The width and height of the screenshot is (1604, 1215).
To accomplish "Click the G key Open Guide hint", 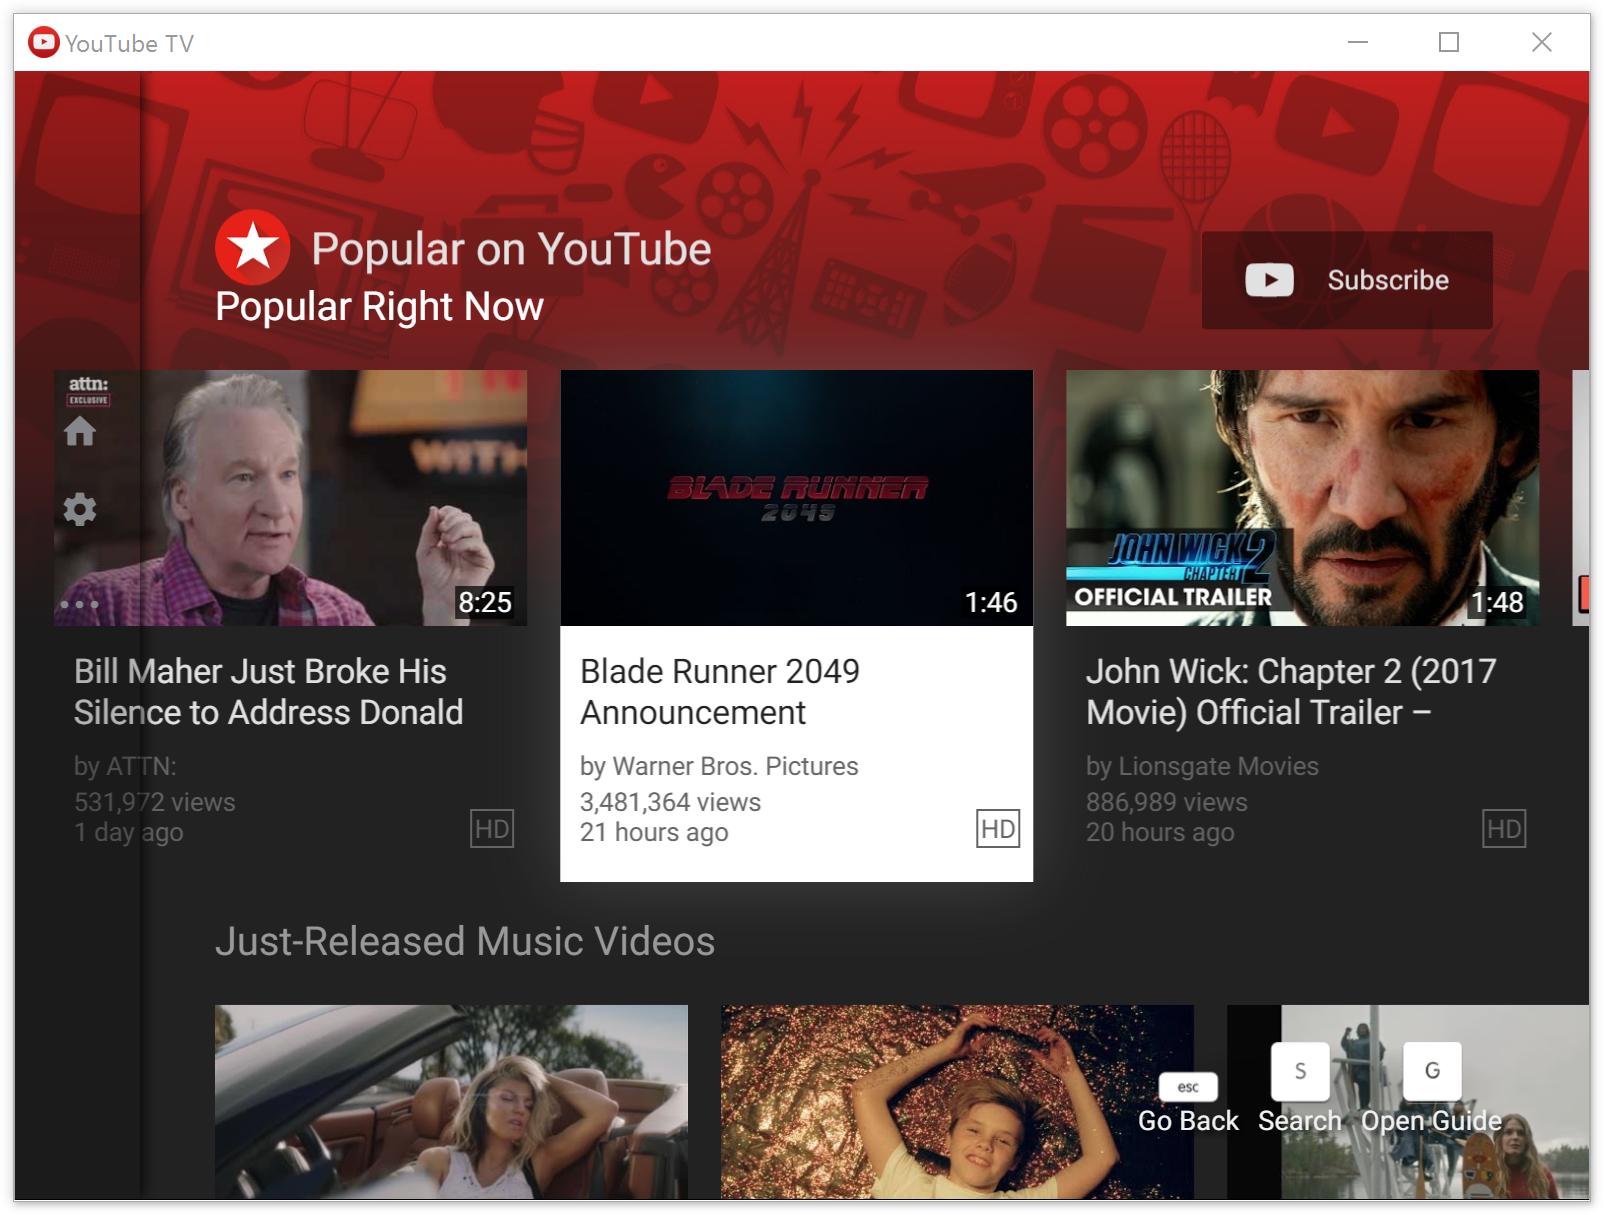I will pyautogui.click(x=1432, y=1071).
